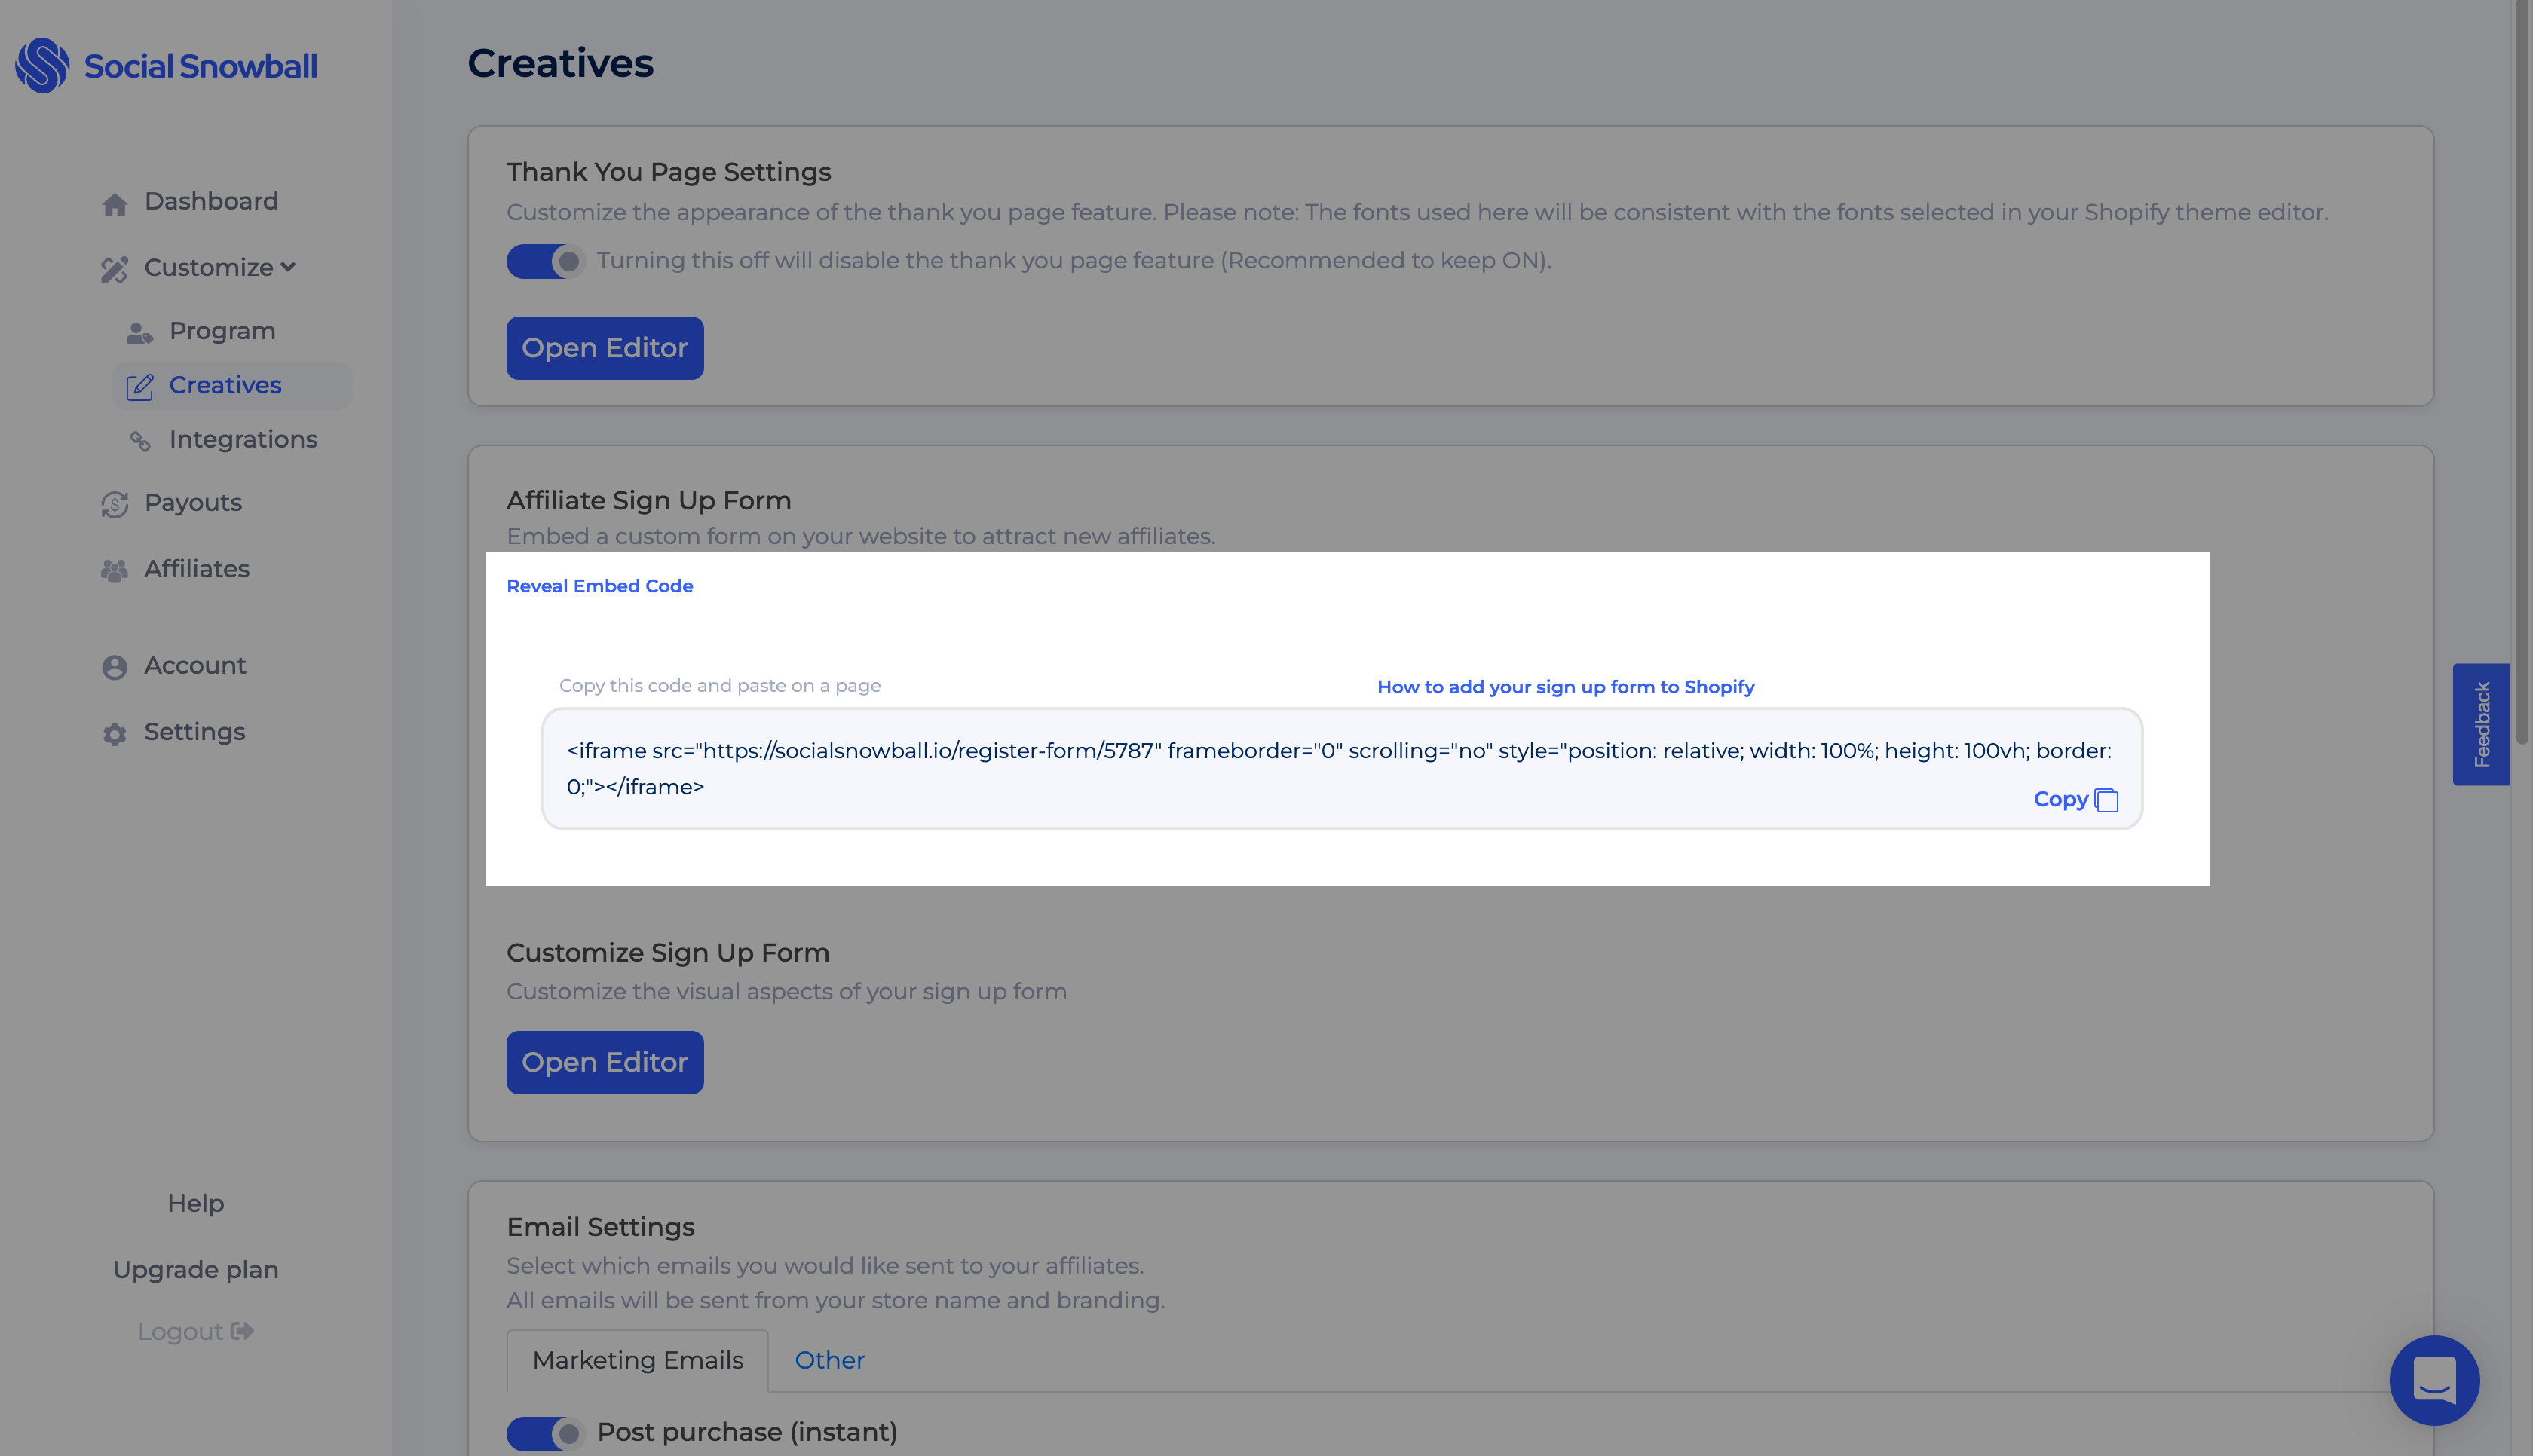
Task: Click the Affiliate Sign Up Form heading
Action: click(649, 500)
